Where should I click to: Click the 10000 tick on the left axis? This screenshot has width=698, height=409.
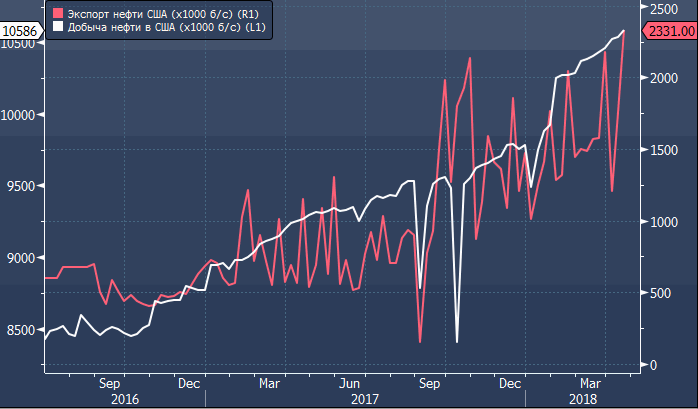click(17, 114)
